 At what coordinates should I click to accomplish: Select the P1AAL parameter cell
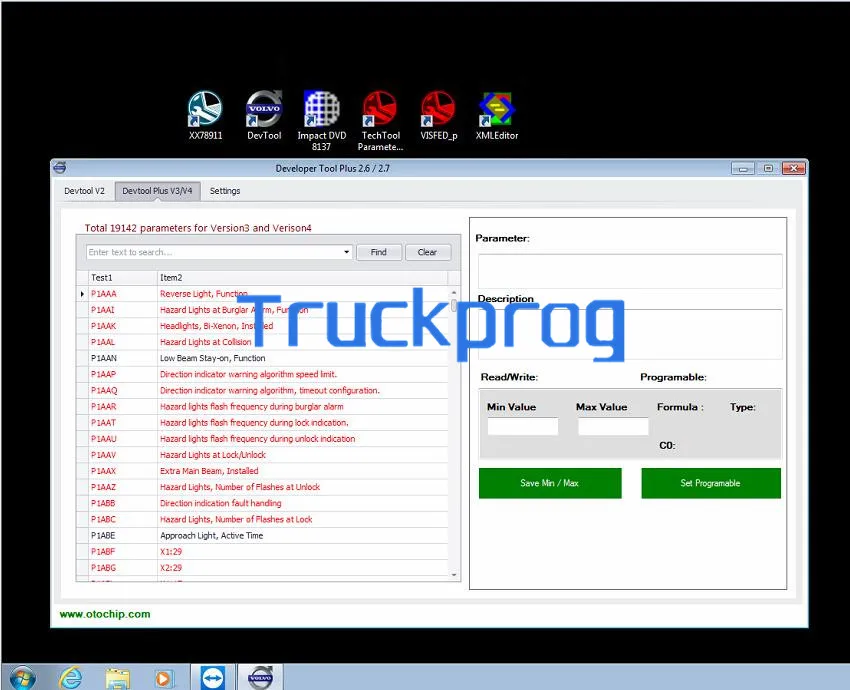point(123,342)
